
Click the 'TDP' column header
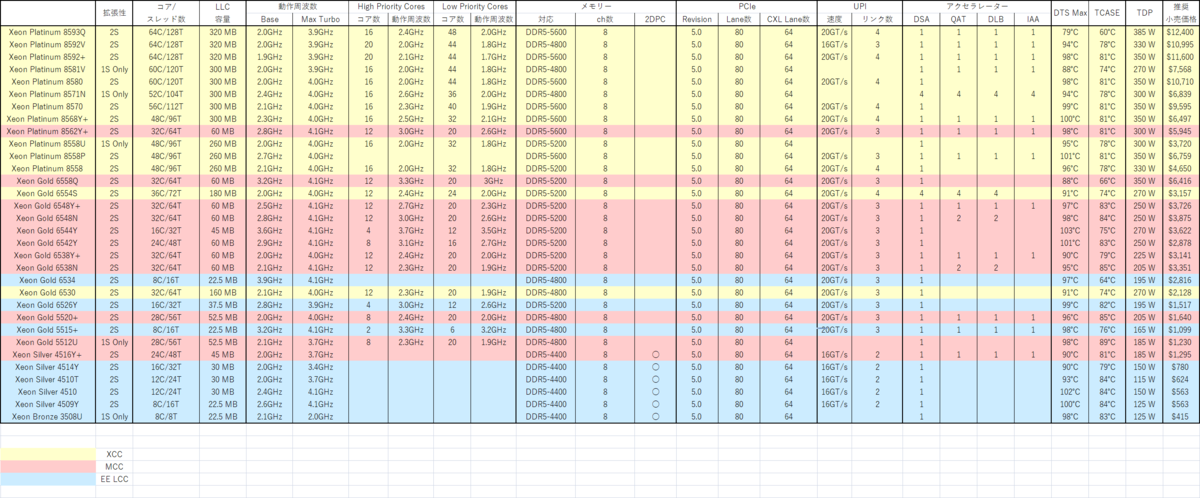1145,12
